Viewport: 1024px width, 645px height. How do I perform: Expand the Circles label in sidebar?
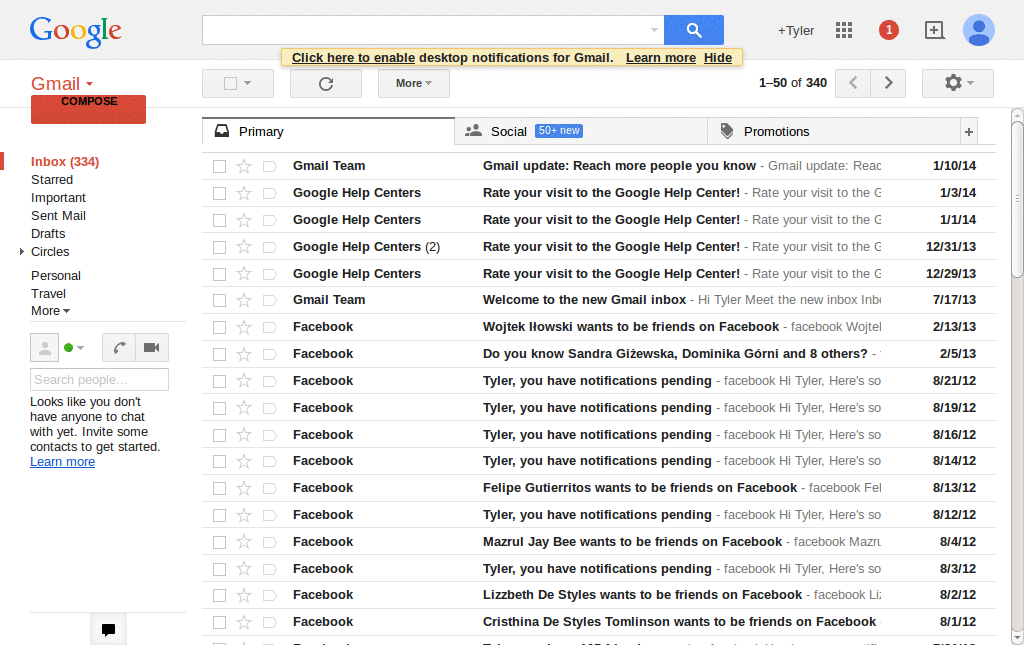22,251
